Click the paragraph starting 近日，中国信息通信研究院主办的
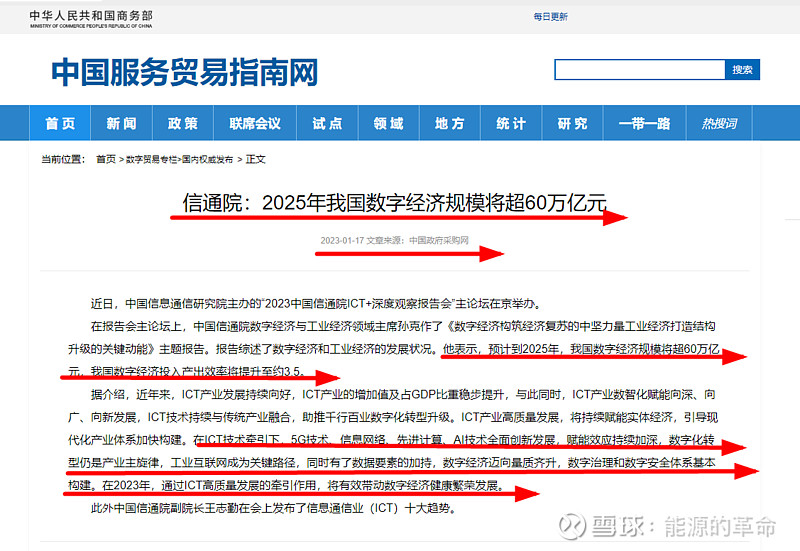 click(316, 304)
